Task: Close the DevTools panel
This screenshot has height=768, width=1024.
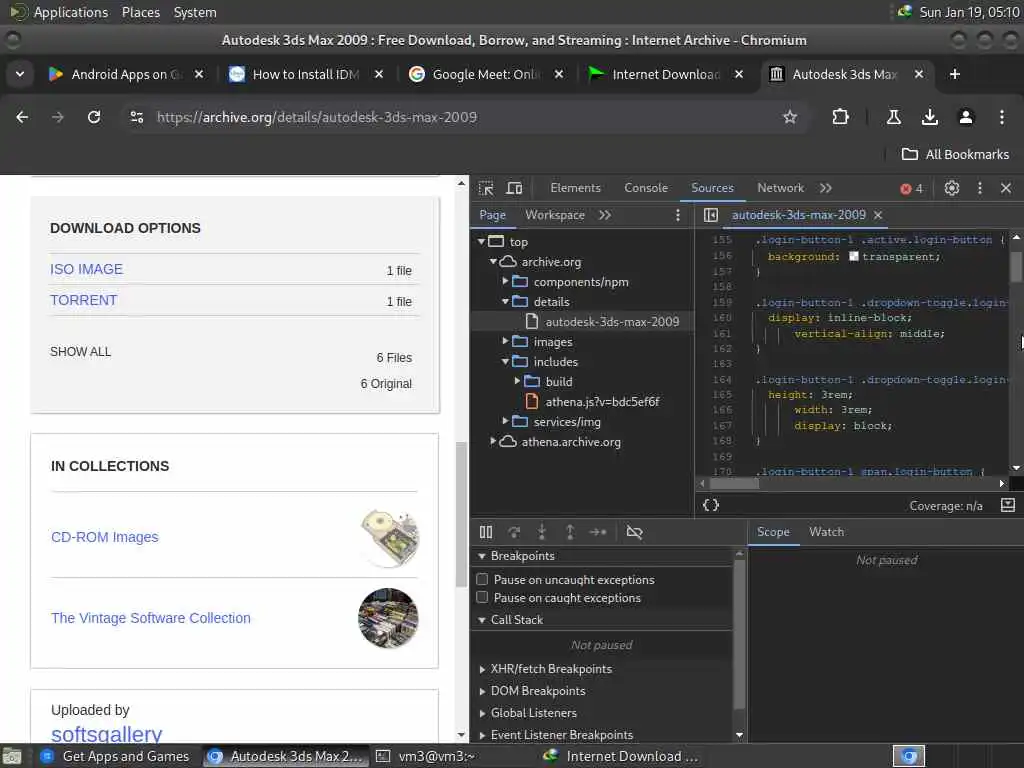Action: pyautogui.click(x=1006, y=188)
